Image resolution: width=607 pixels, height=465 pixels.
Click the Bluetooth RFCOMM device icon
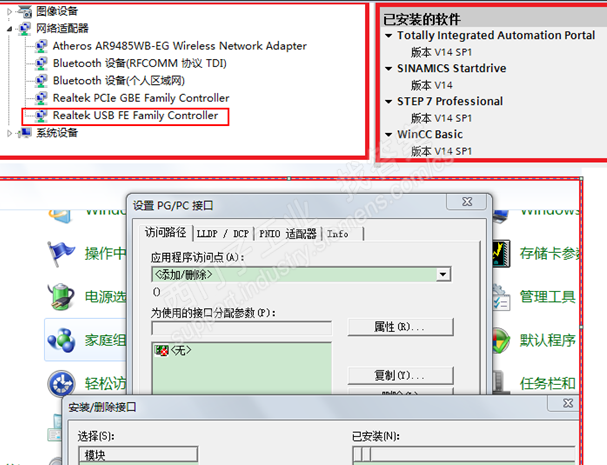41,63
